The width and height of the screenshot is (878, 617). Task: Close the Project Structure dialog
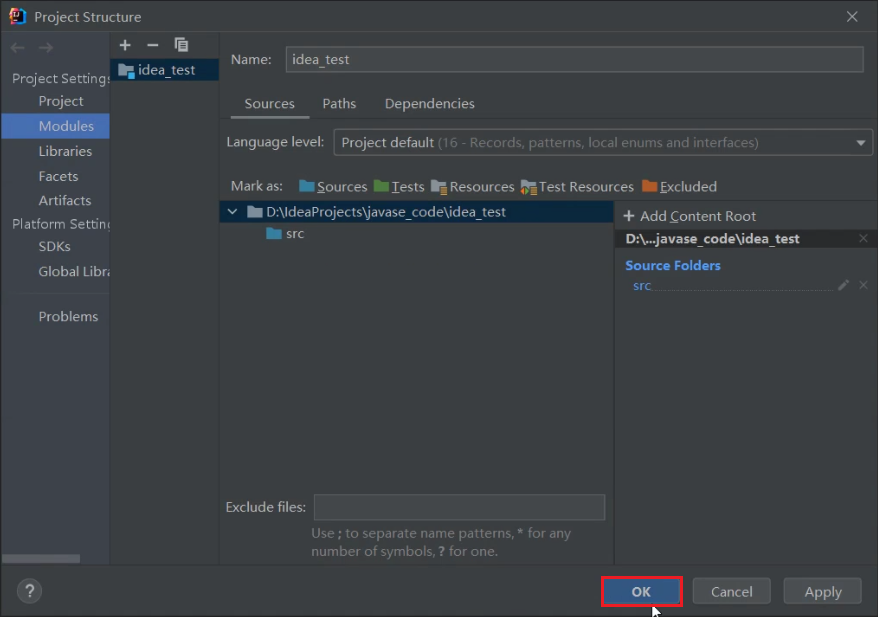(852, 17)
